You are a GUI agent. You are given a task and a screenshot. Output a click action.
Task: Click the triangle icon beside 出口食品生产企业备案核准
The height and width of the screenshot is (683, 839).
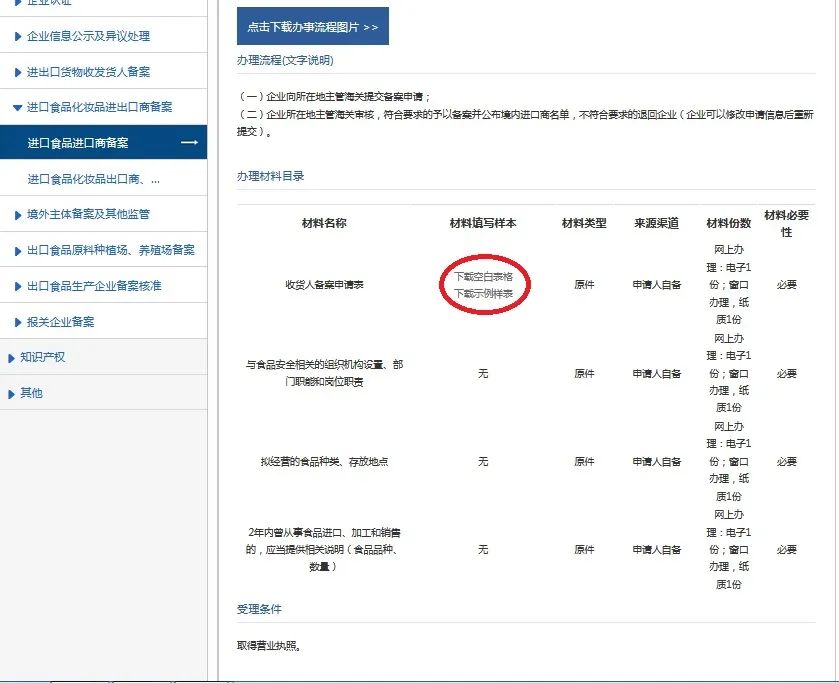pyautogui.click(x=18, y=287)
